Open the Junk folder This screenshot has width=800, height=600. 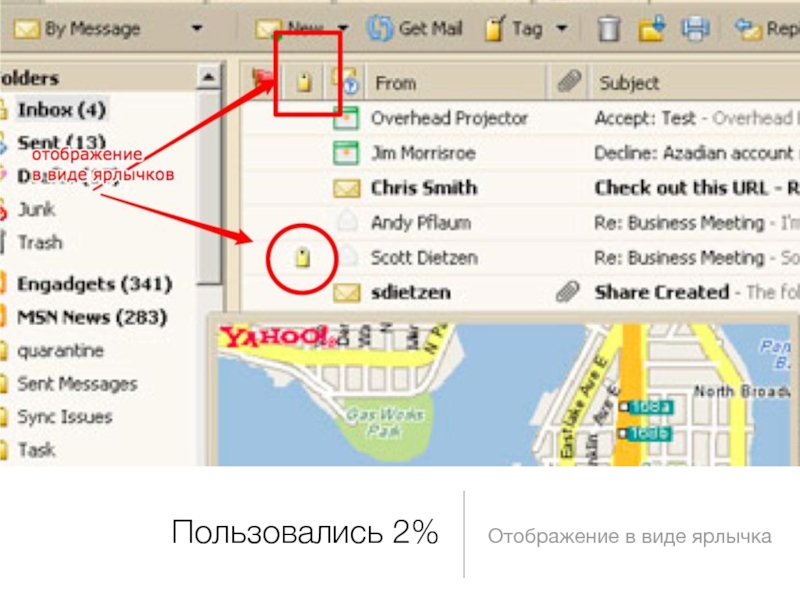pyautogui.click(x=36, y=209)
